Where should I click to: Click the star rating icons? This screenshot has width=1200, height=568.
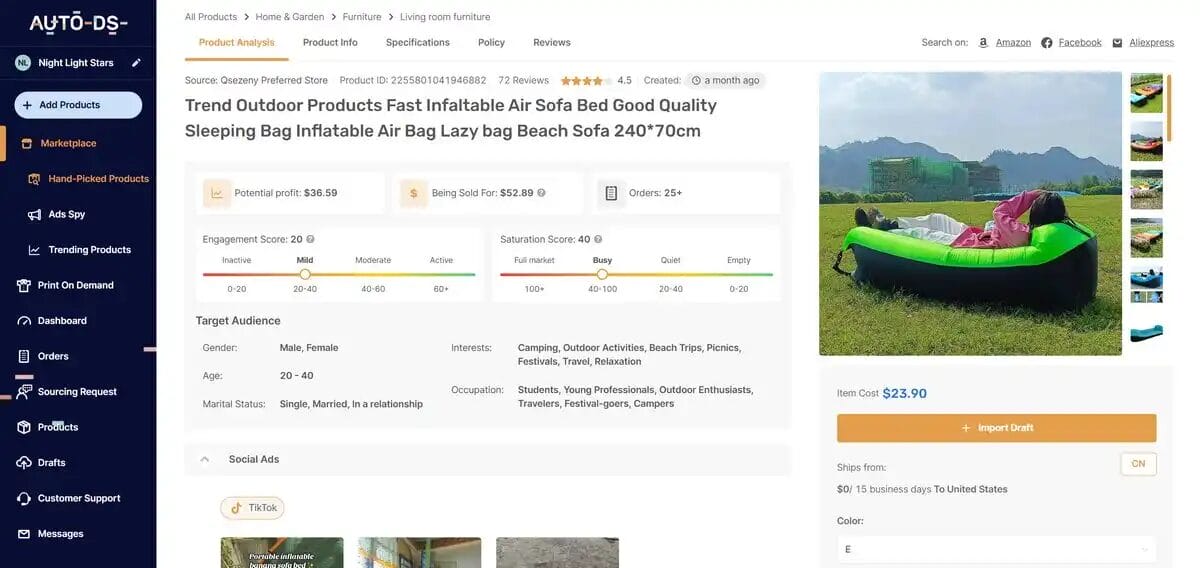[588, 81]
